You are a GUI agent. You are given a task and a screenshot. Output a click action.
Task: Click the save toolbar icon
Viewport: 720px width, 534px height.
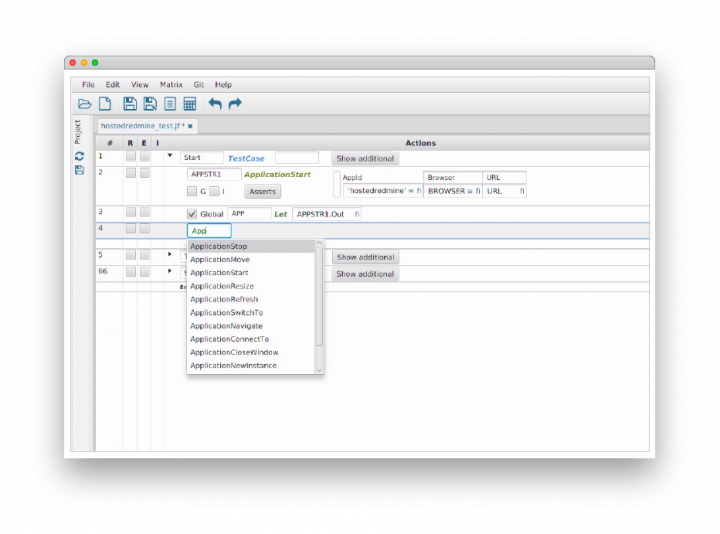(130, 104)
